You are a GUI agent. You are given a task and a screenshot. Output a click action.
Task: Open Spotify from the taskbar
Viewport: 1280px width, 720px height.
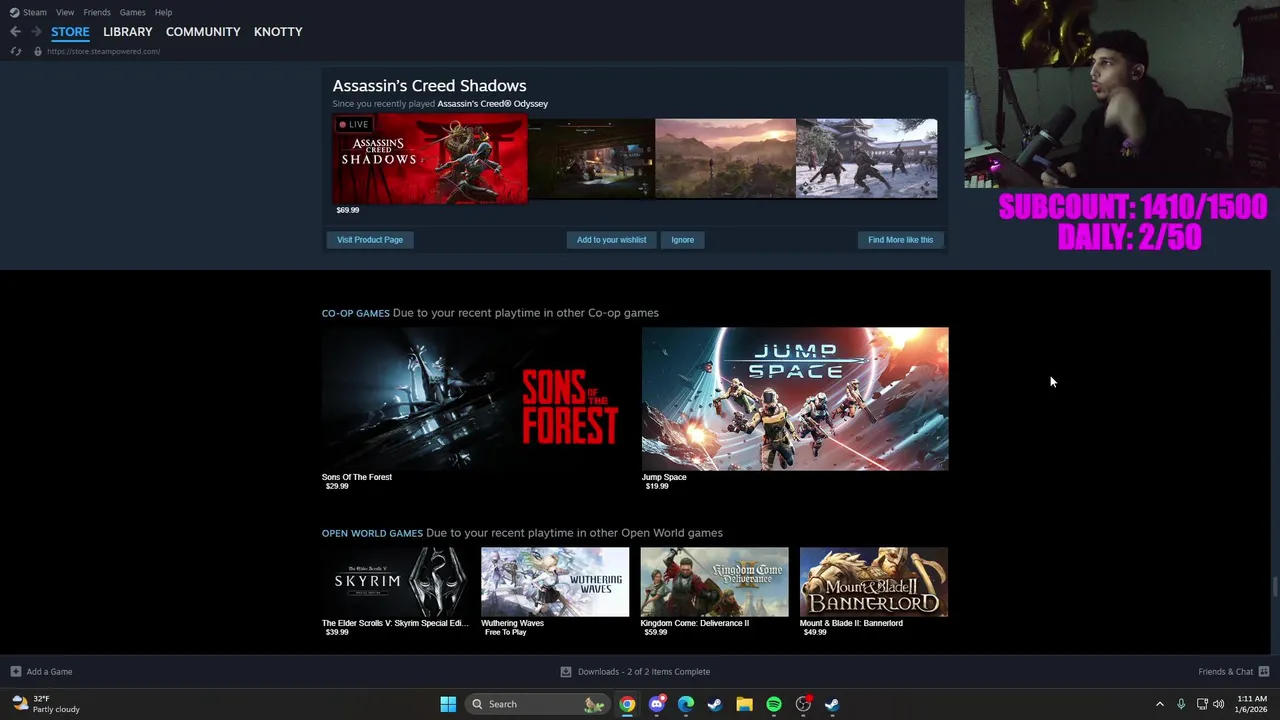pos(774,704)
